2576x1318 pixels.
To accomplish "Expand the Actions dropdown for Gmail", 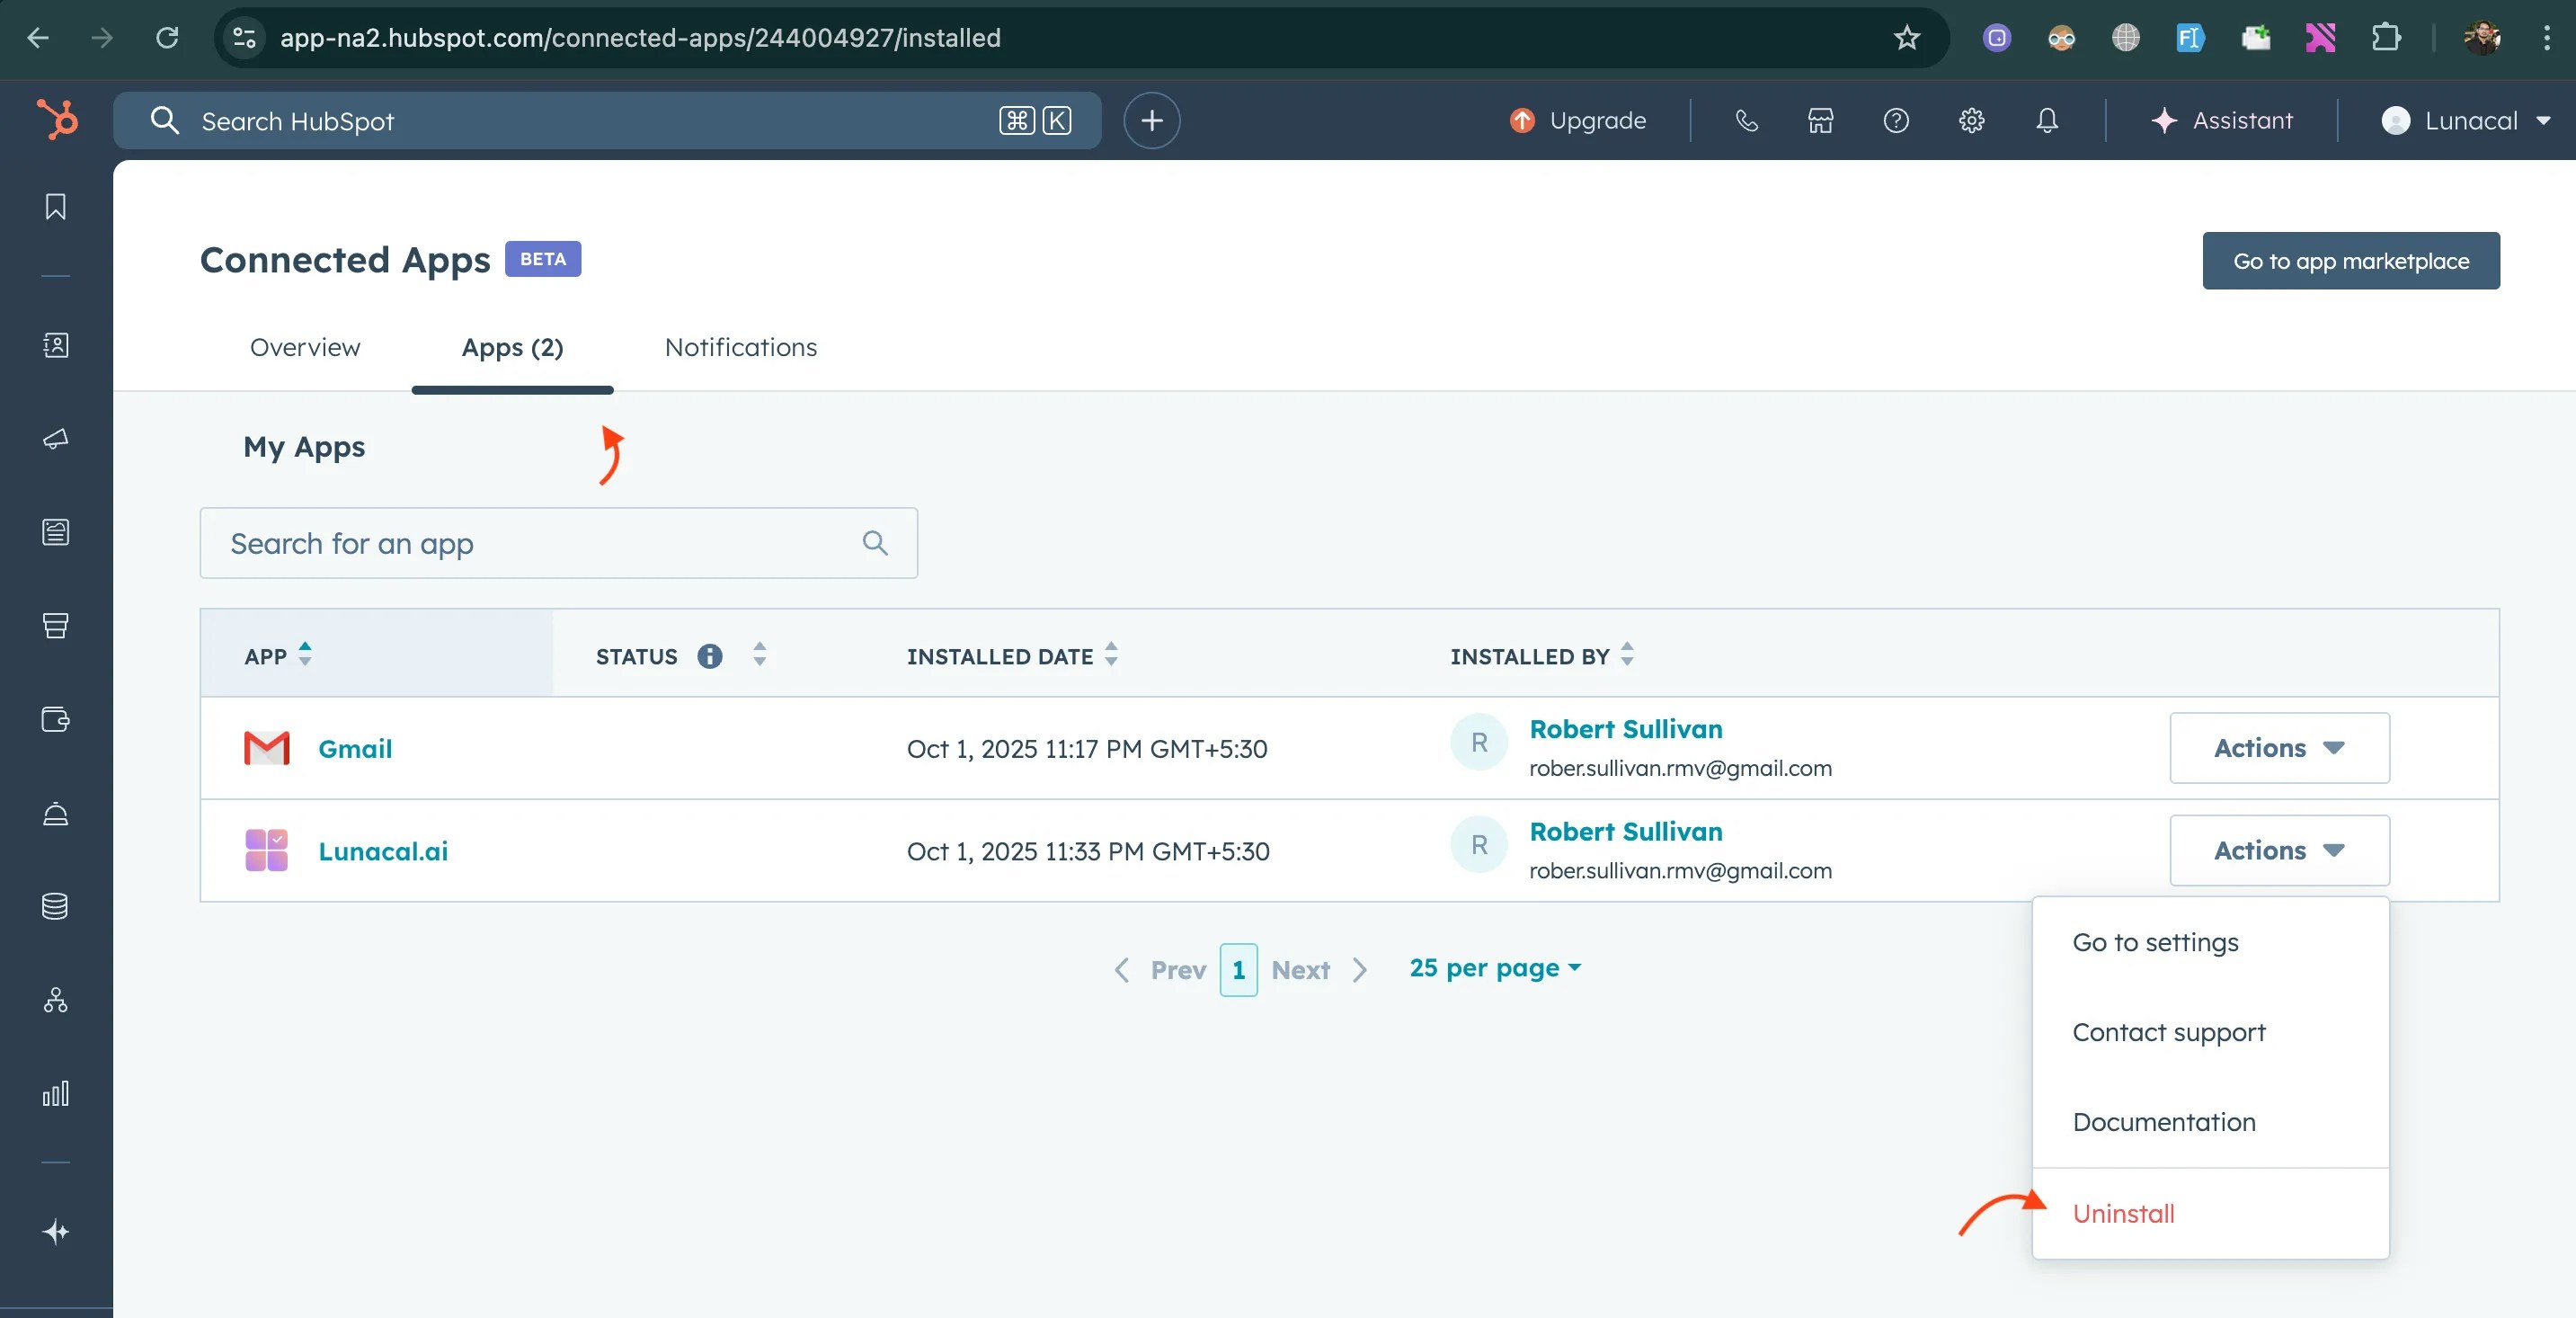I will pyautogui.click(x=2279, y=748).
